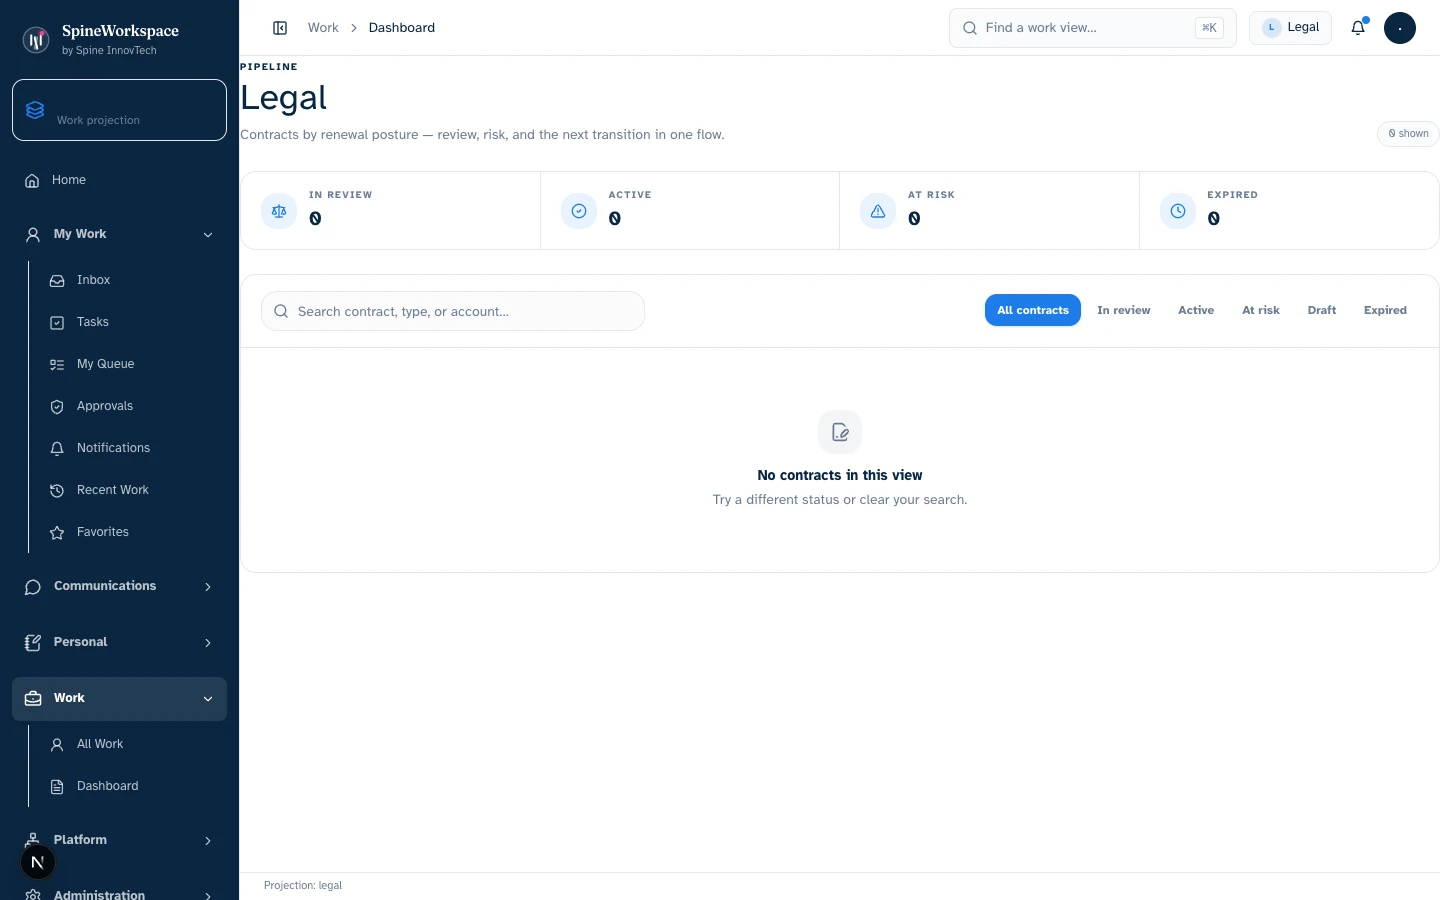Open the Legal projection switcher

click(1290, 28)
